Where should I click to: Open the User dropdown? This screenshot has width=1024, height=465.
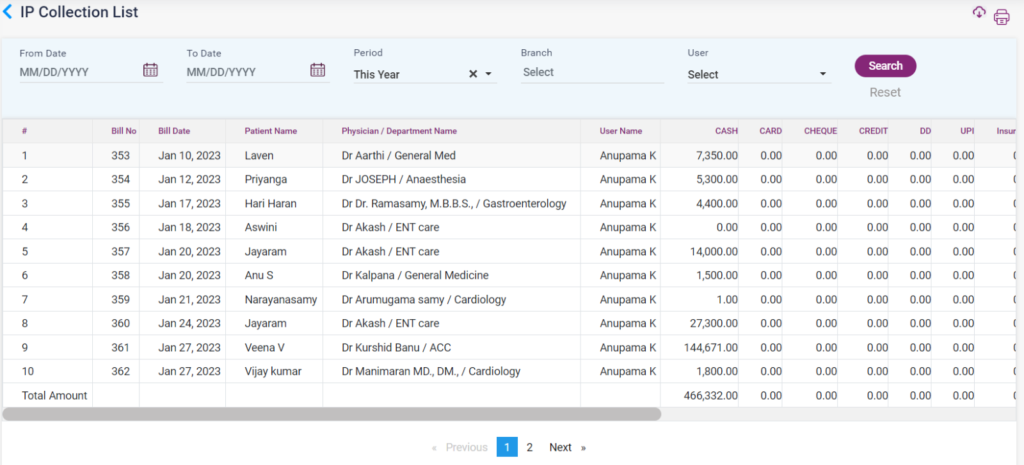tap(757, 74)
